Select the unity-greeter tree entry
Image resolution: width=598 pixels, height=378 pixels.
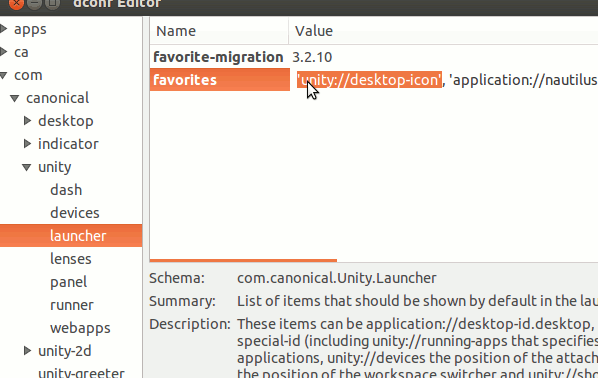81,373
